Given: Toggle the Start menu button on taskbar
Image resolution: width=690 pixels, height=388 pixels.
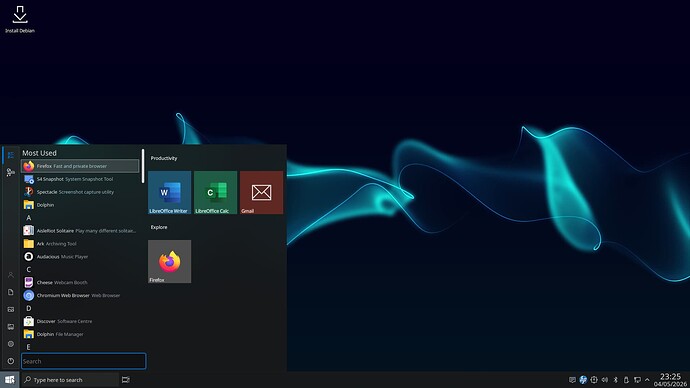Looking at the screenshot, I should (x=9, y=380).
